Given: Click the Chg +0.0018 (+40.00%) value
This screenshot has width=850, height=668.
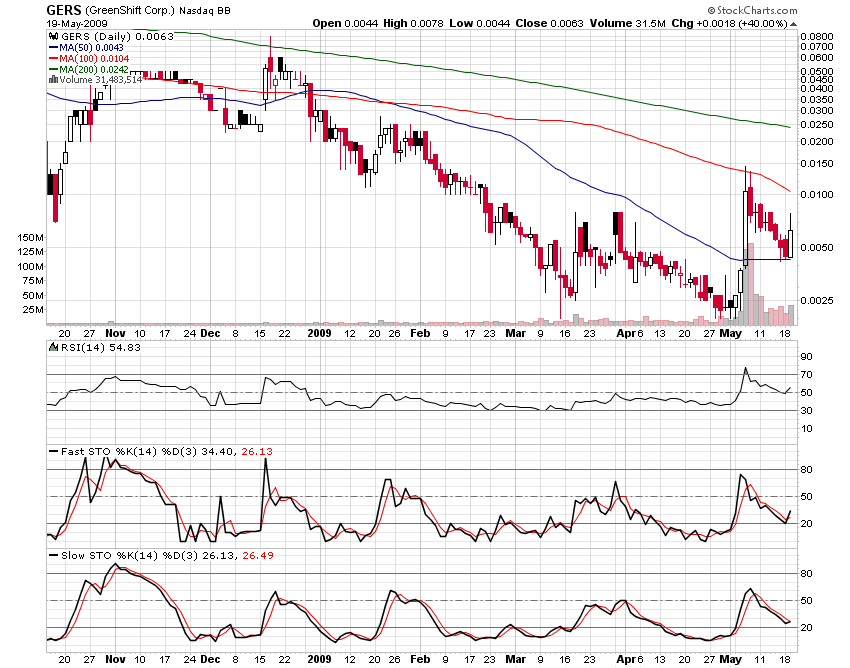Looking at the screenshot, I should pos(729,23).
